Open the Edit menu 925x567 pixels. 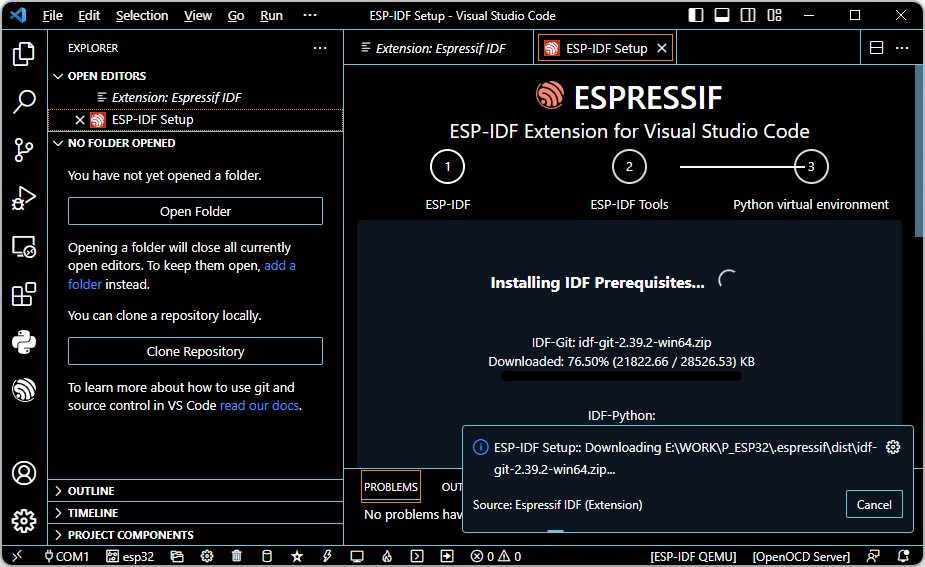click(x=89, y=15)
